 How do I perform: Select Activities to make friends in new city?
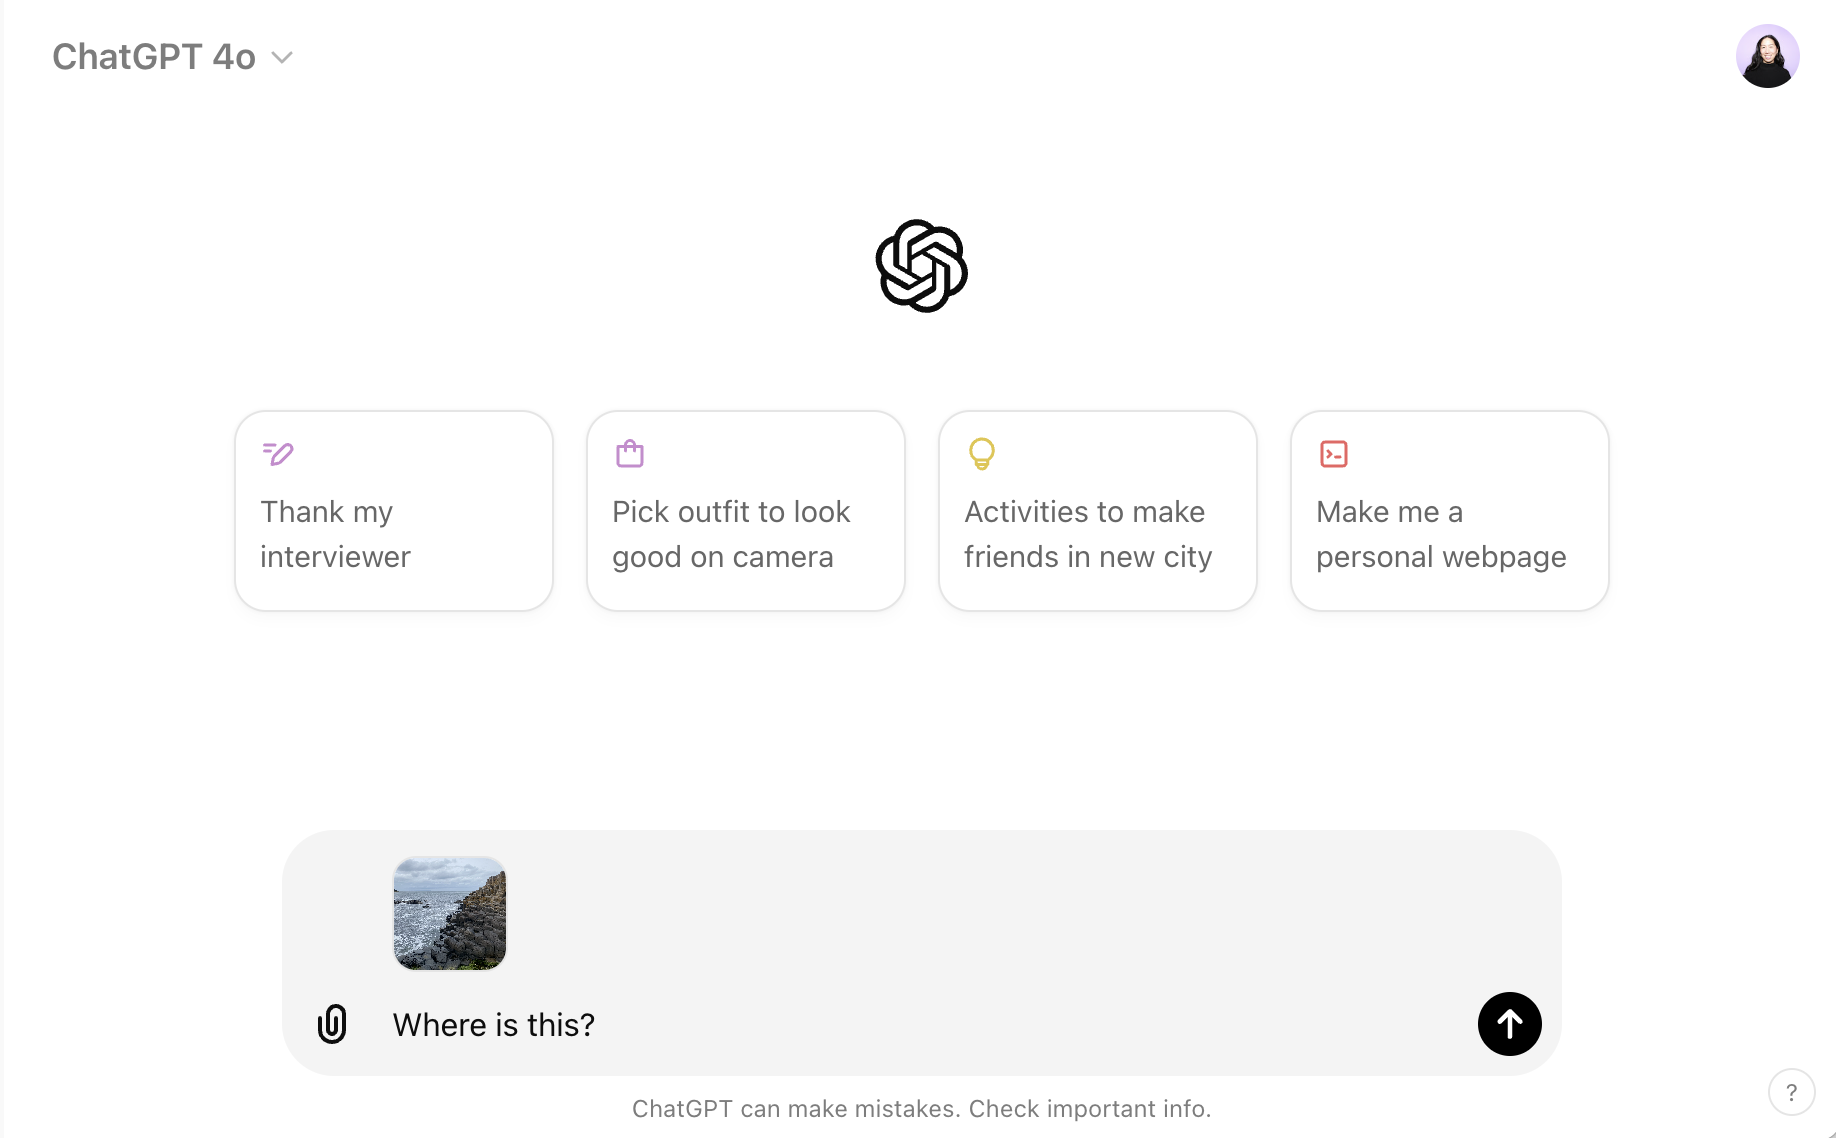(1098, 511)
